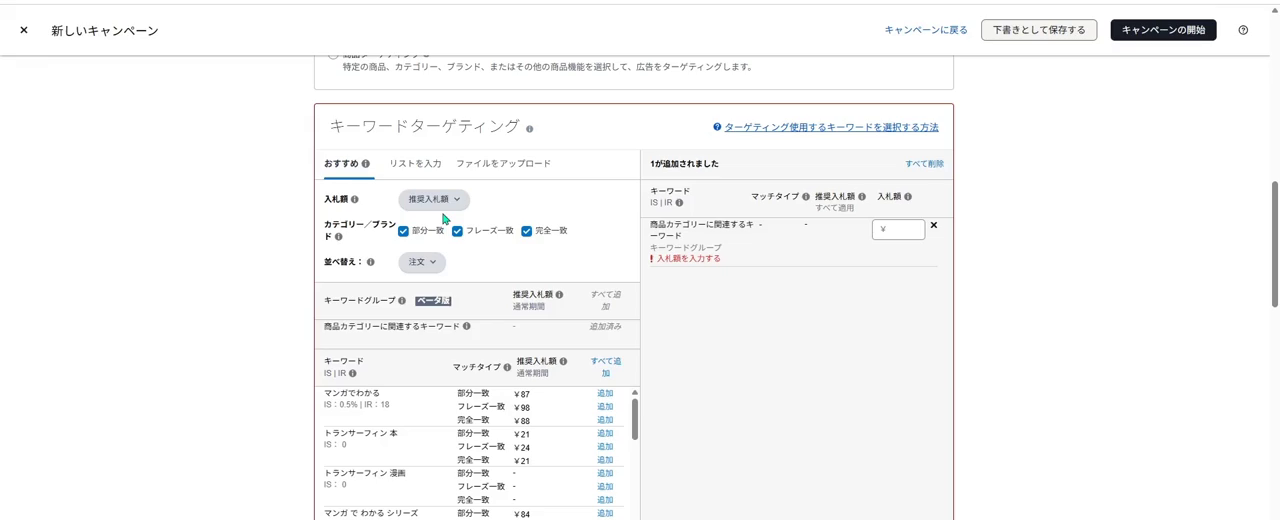Add トランサーフィン 漫画 部分一致 keyword

pyautogui.click(x=605, y=474)
